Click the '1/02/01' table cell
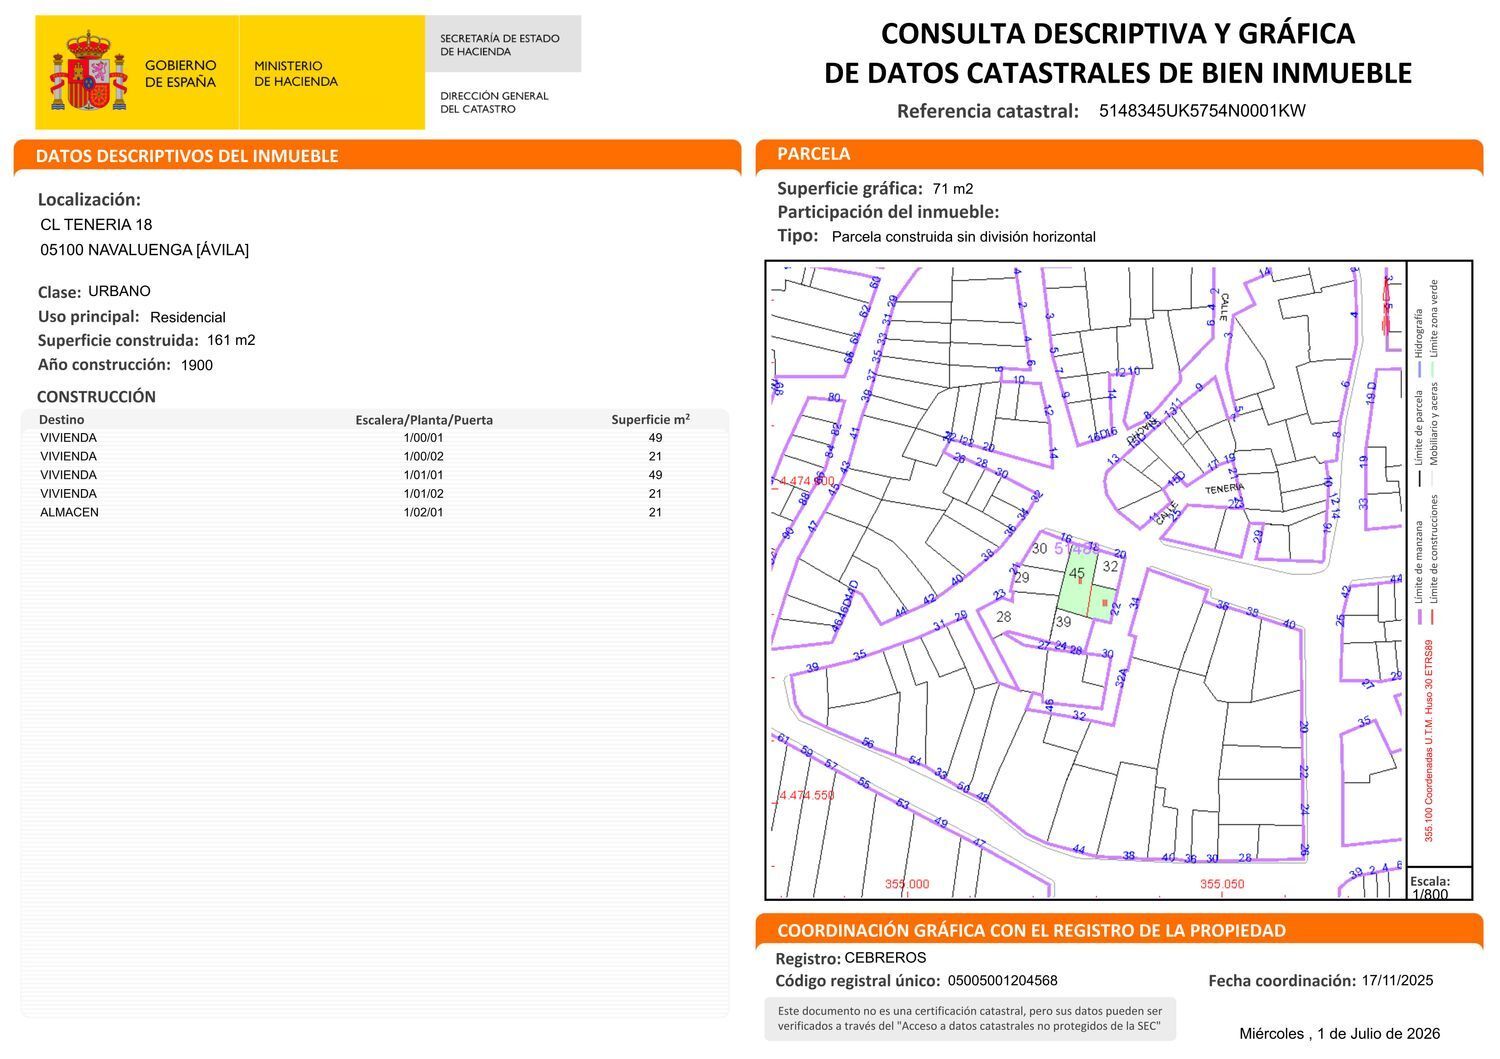 pyautogui.click(x=423, y=512)
